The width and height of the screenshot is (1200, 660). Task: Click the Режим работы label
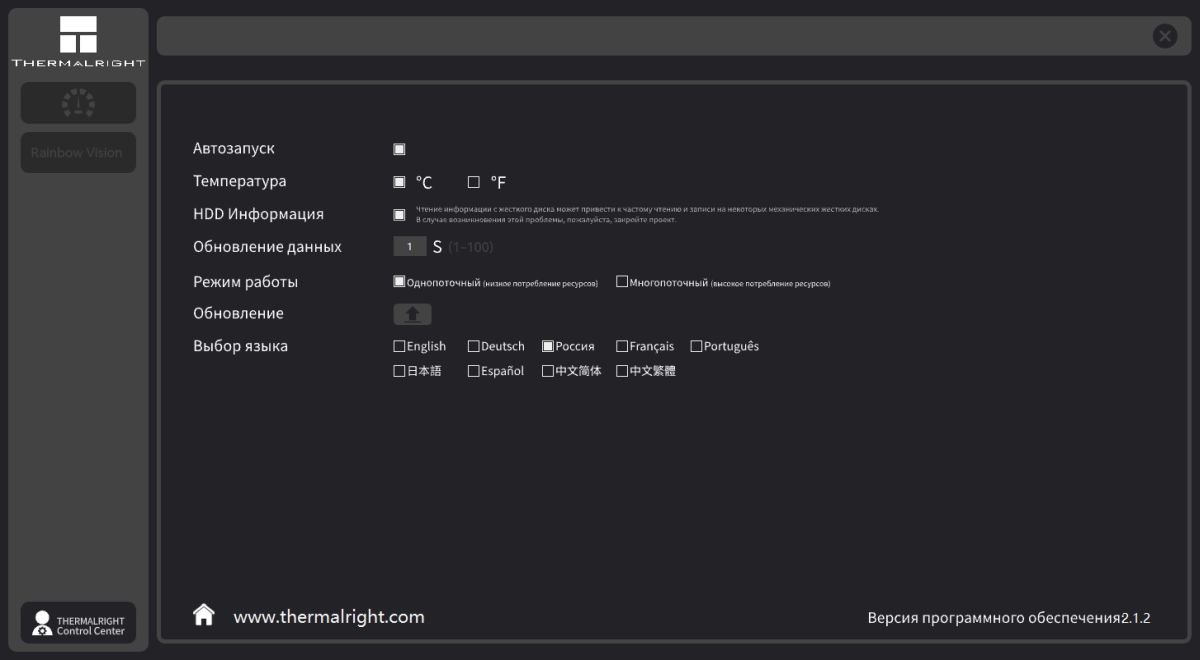(x=246, y=282)
